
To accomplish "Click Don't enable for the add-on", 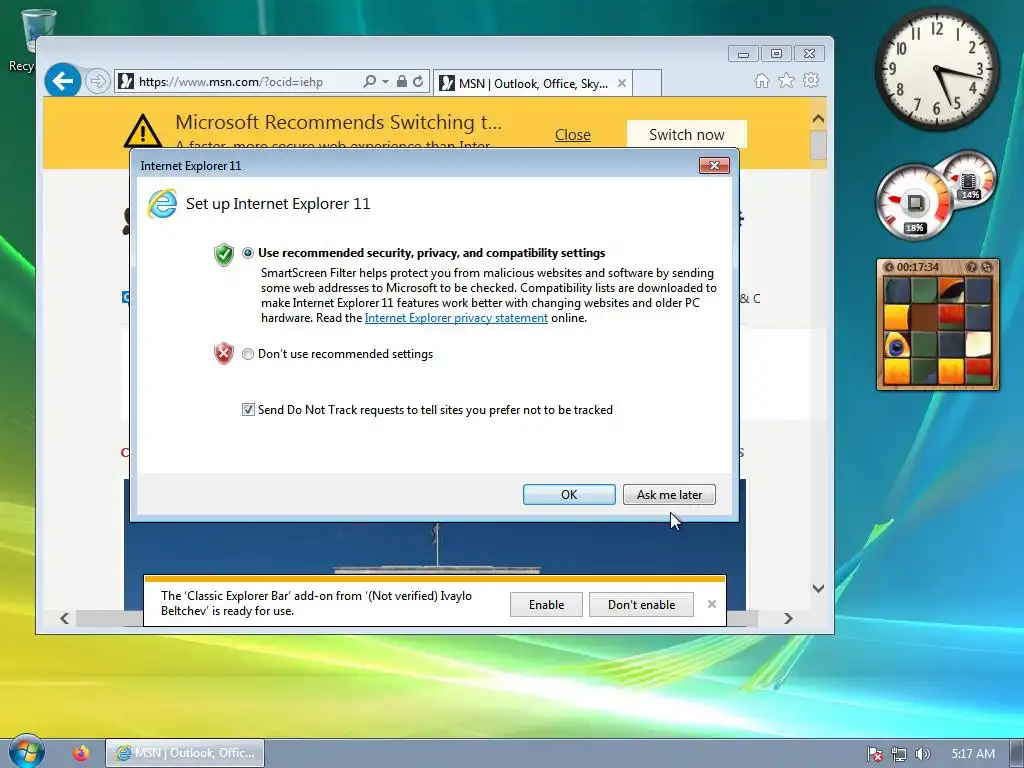I will pyautogui.click(x=641, y=605).
